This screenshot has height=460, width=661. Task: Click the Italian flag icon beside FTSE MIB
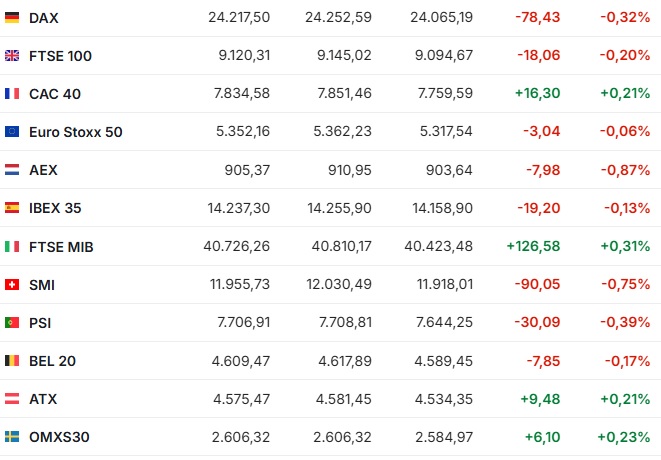click(12, 246)
